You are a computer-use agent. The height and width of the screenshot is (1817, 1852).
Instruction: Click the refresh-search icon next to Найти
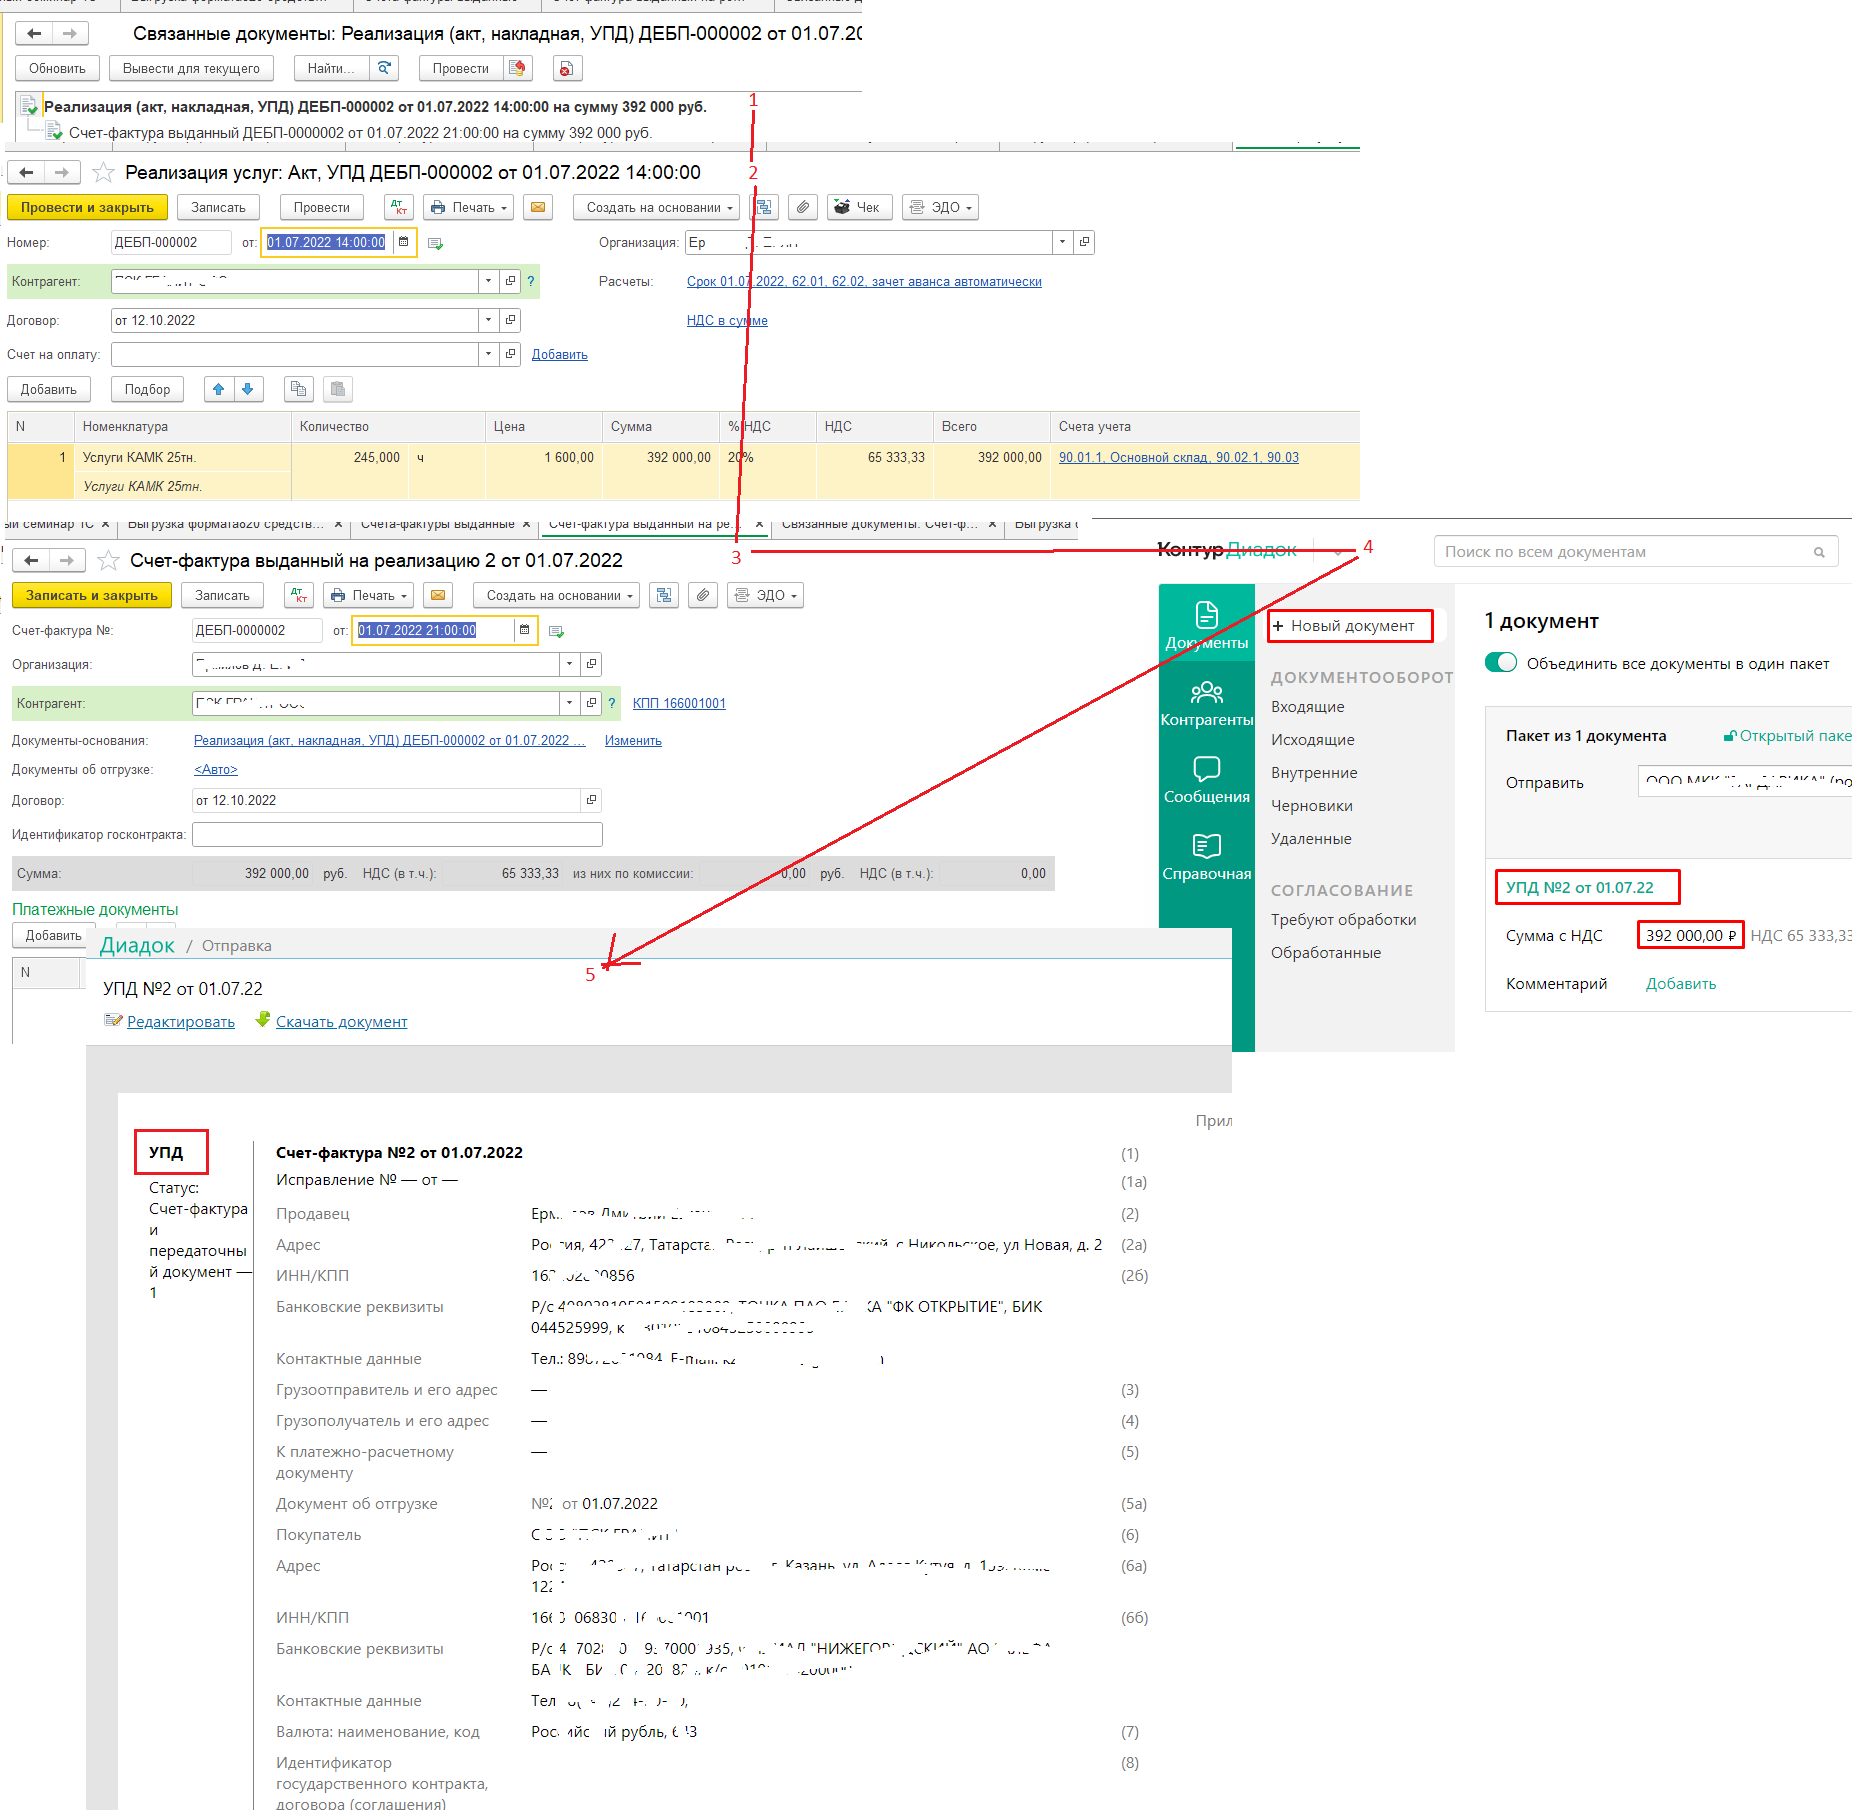coord(384,68)
